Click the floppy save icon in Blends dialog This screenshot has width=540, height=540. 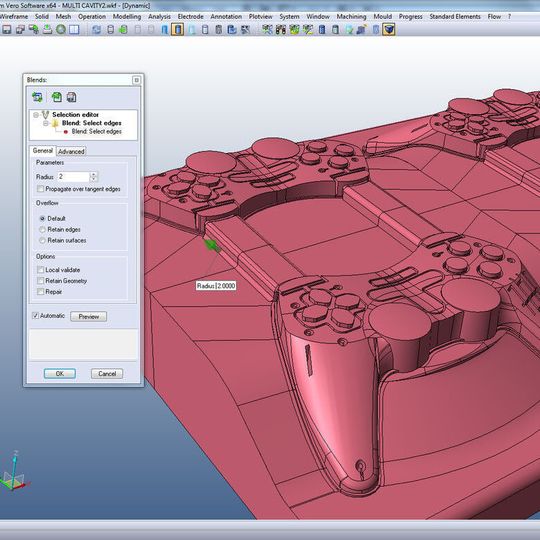(x=71, y=97)
